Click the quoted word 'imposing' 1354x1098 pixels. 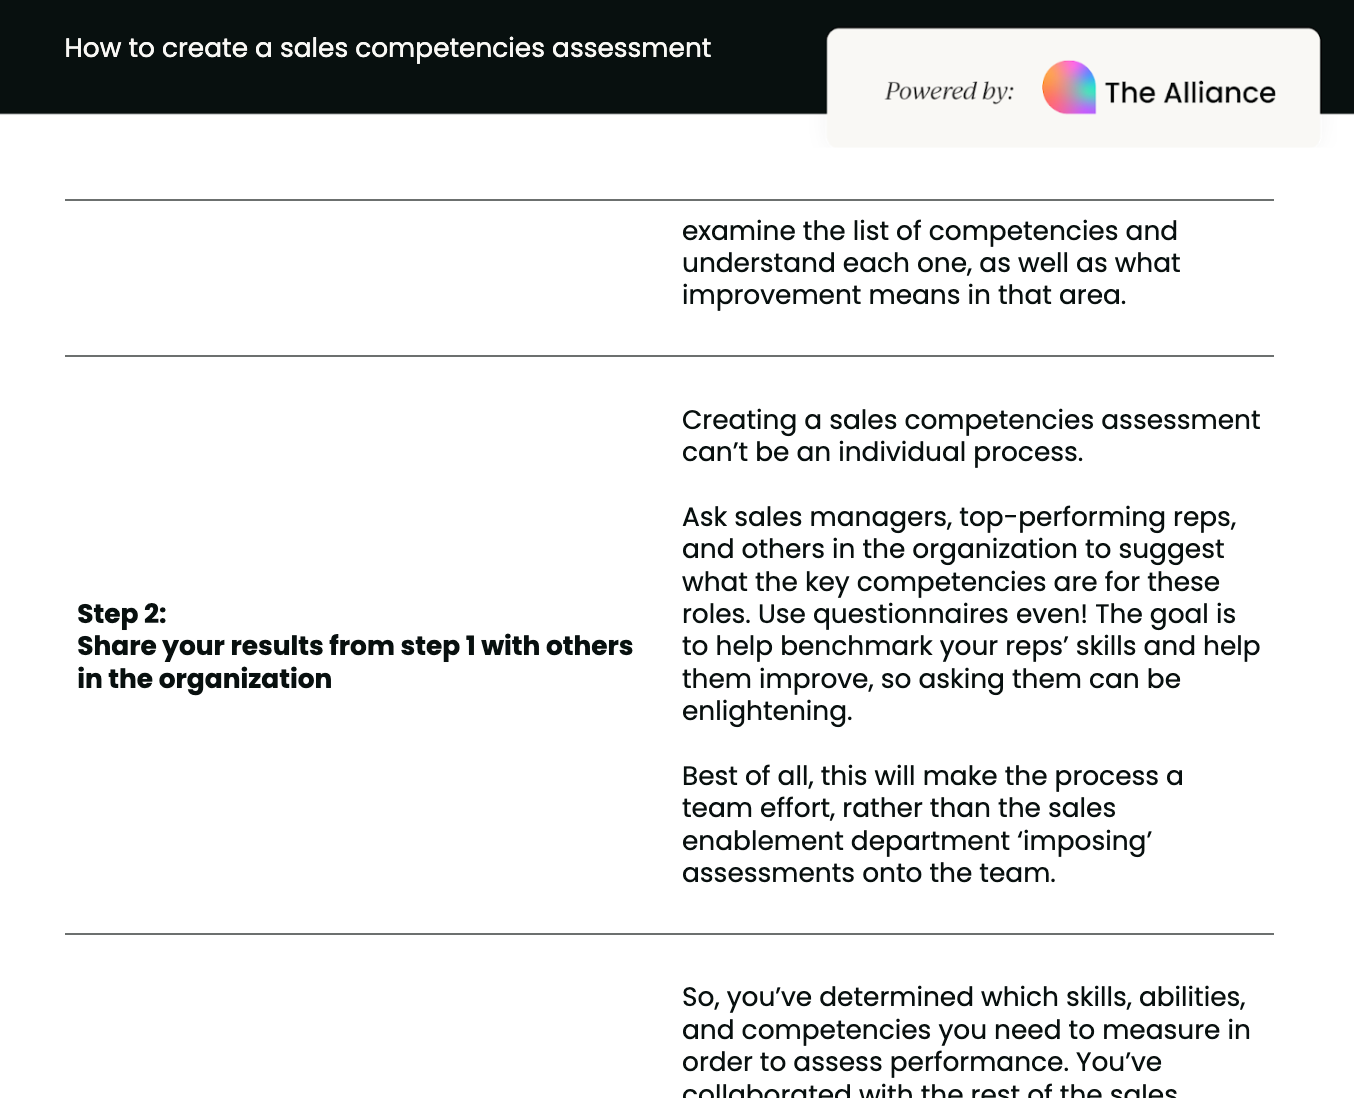click(1087, 841)
